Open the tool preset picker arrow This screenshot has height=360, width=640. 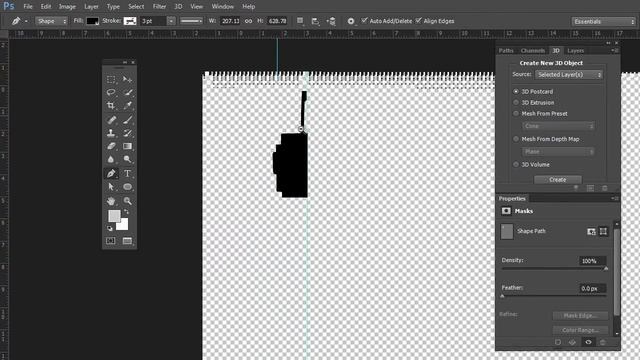click(x=26, y=21)
